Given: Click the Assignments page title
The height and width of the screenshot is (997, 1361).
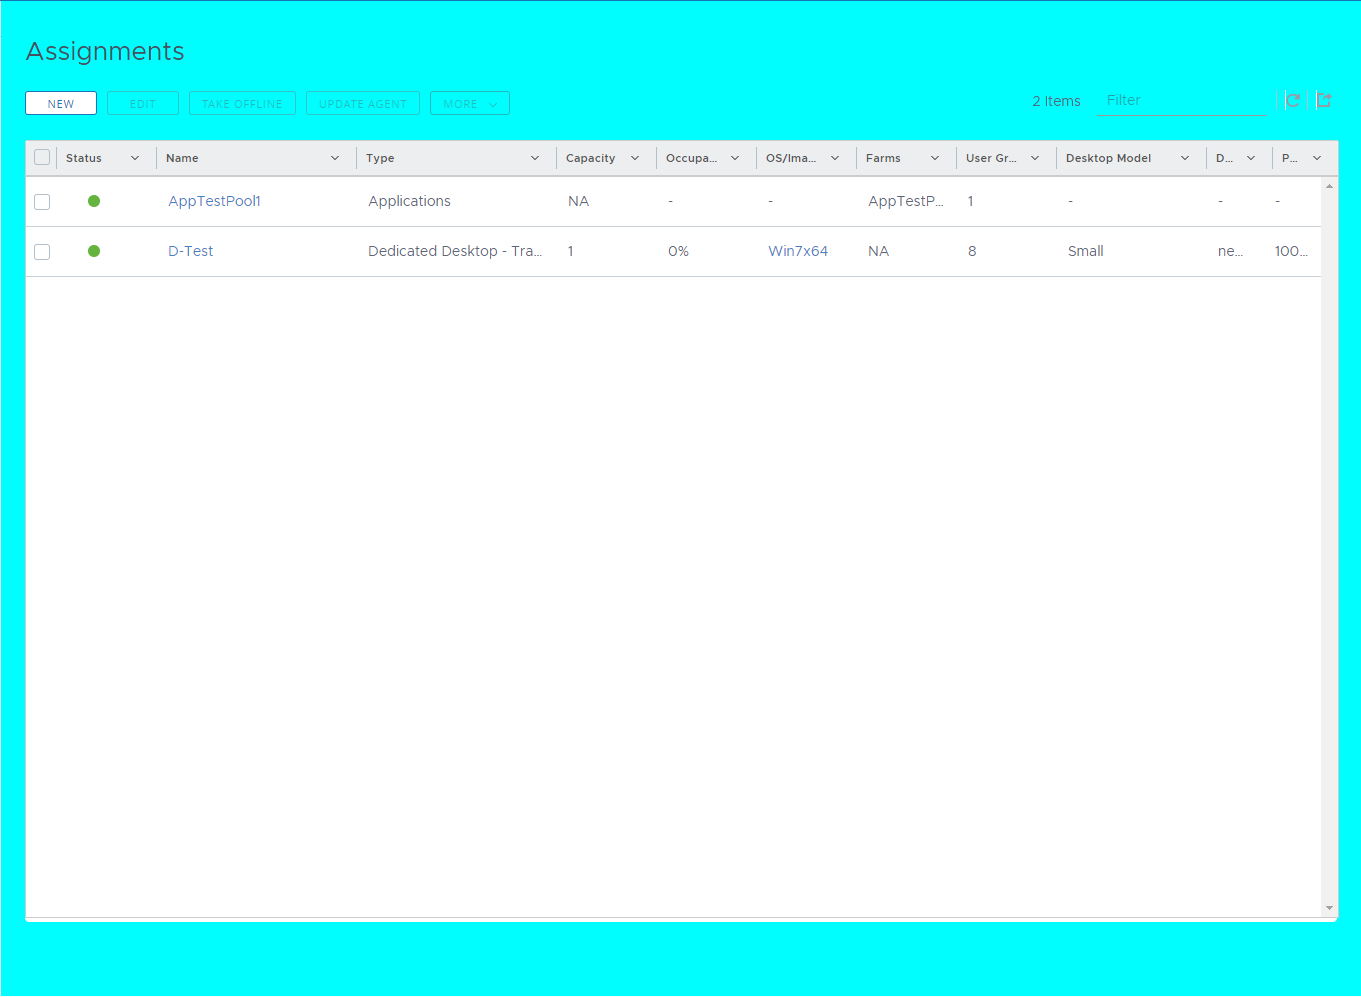Looking at the screenshot, I should click(105, 51).
